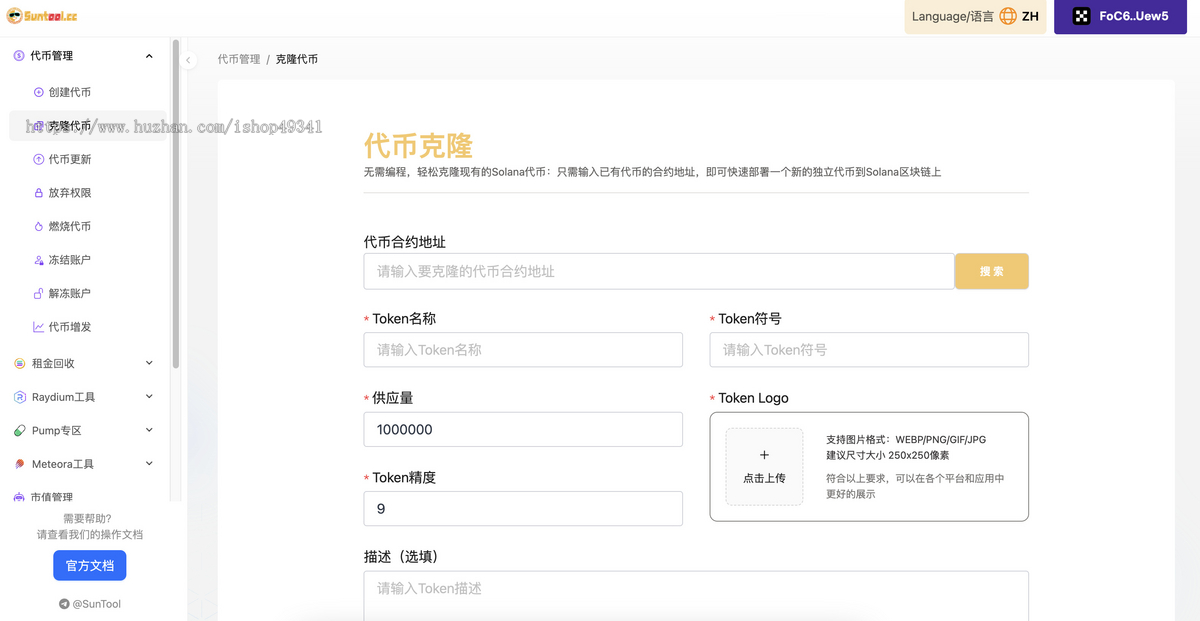Viewport: 1200px width, 621px height.
Task: Open the 代币更新 menu item
Action: point(88,159)
